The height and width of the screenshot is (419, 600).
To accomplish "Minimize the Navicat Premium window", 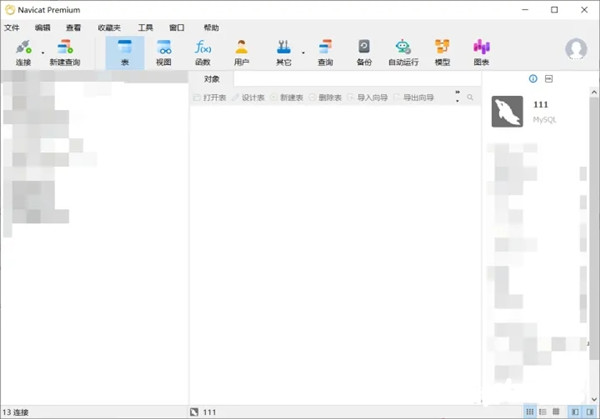I will [x=525, y=10].
